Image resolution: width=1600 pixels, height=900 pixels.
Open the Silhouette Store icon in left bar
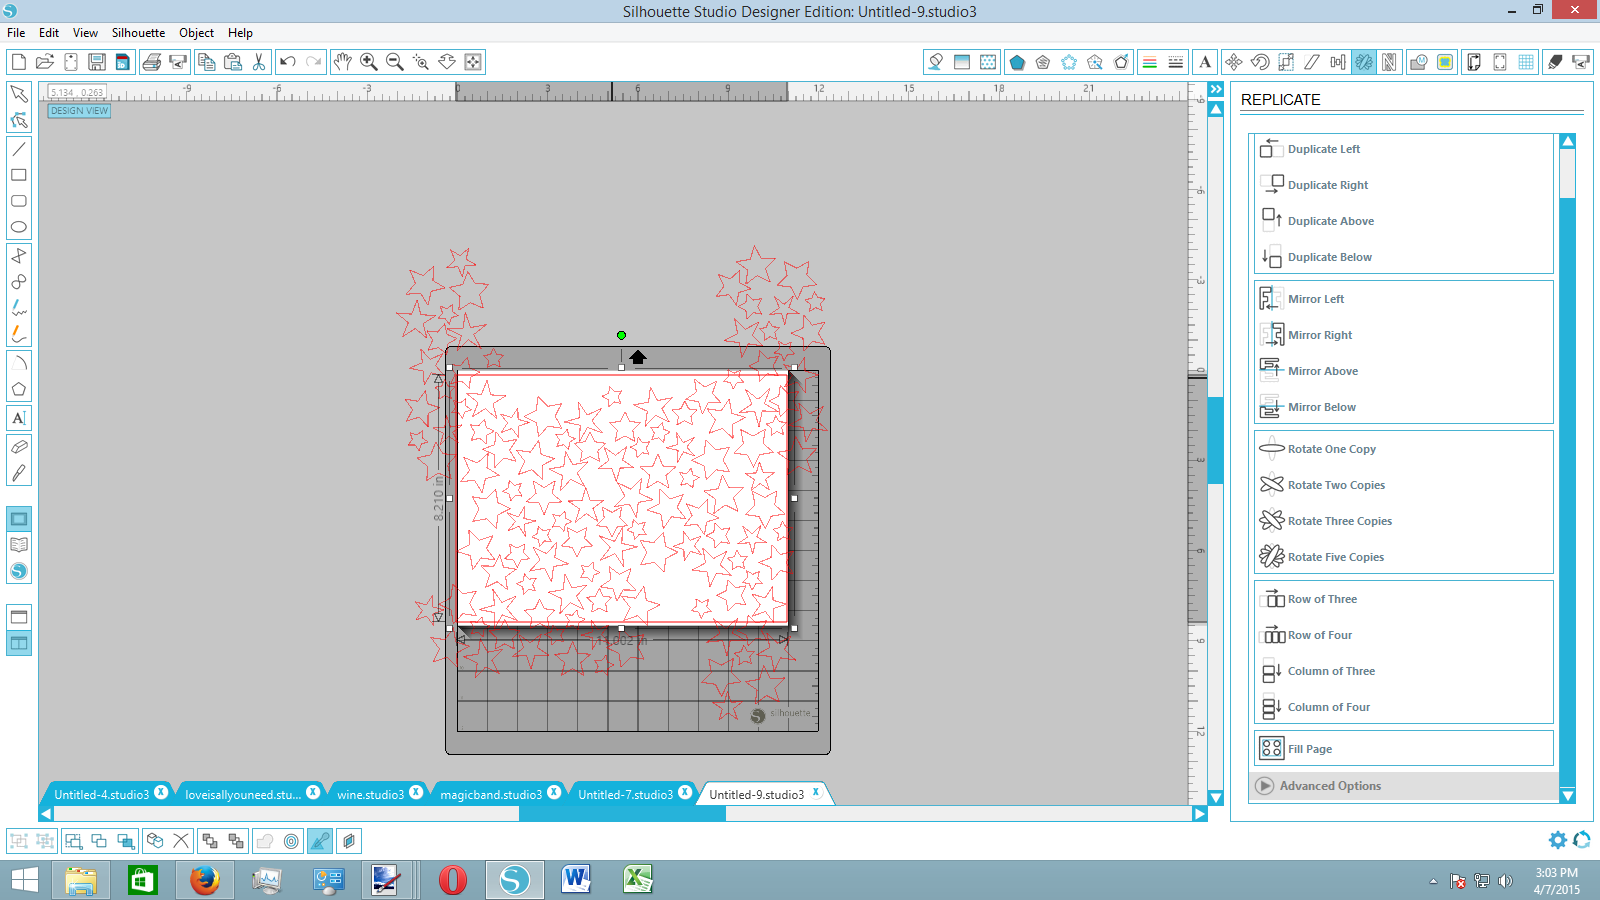[19, 571]
